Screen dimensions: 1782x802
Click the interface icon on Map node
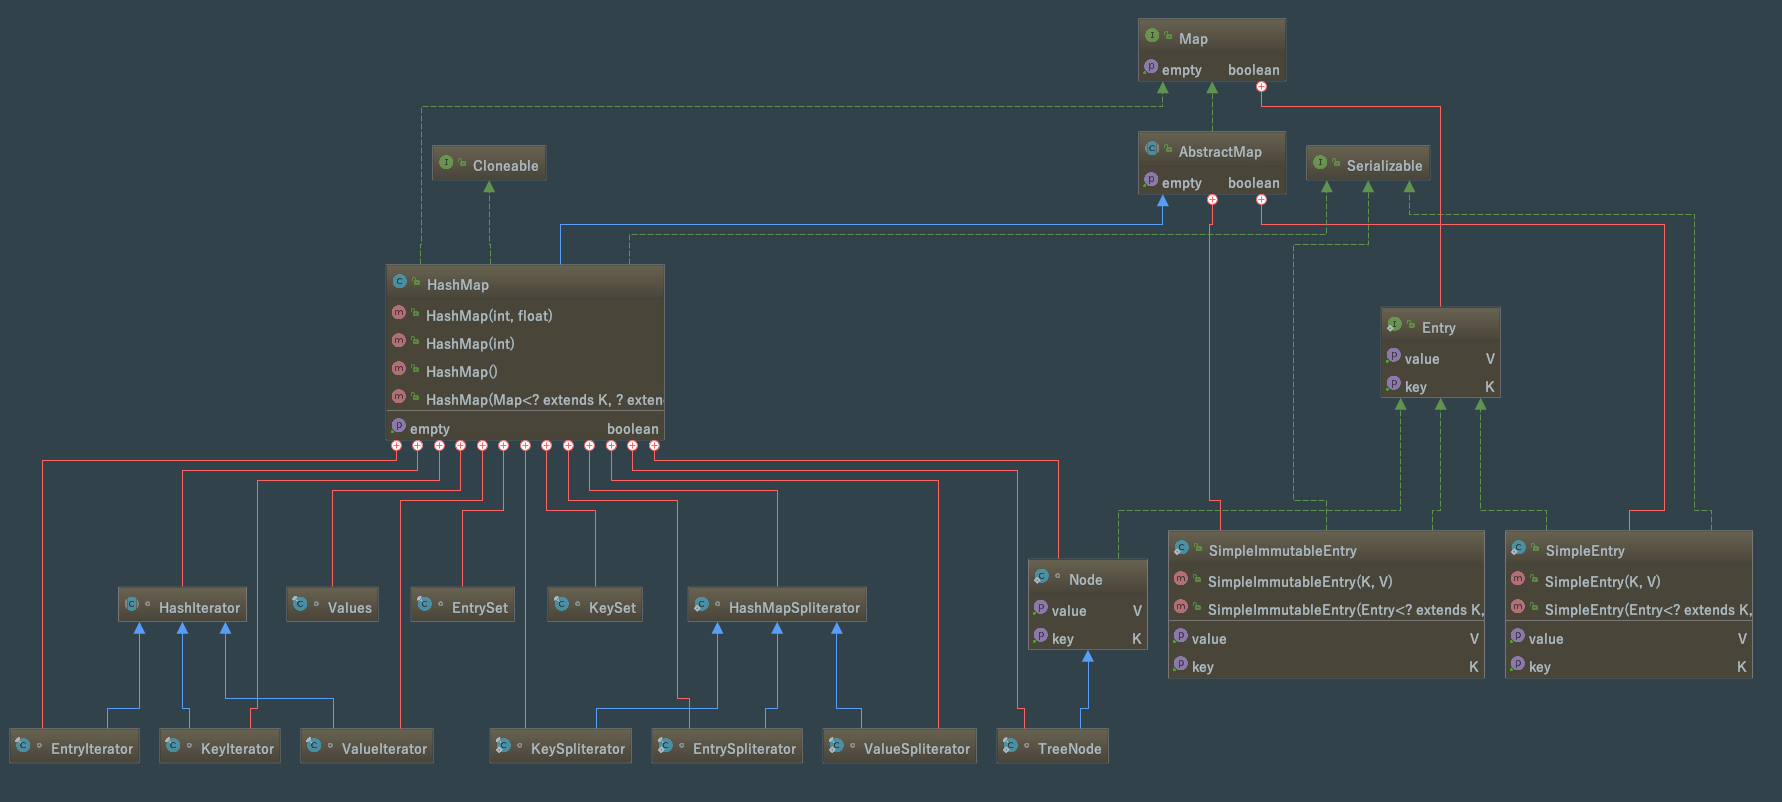[x=1152, y=36]
